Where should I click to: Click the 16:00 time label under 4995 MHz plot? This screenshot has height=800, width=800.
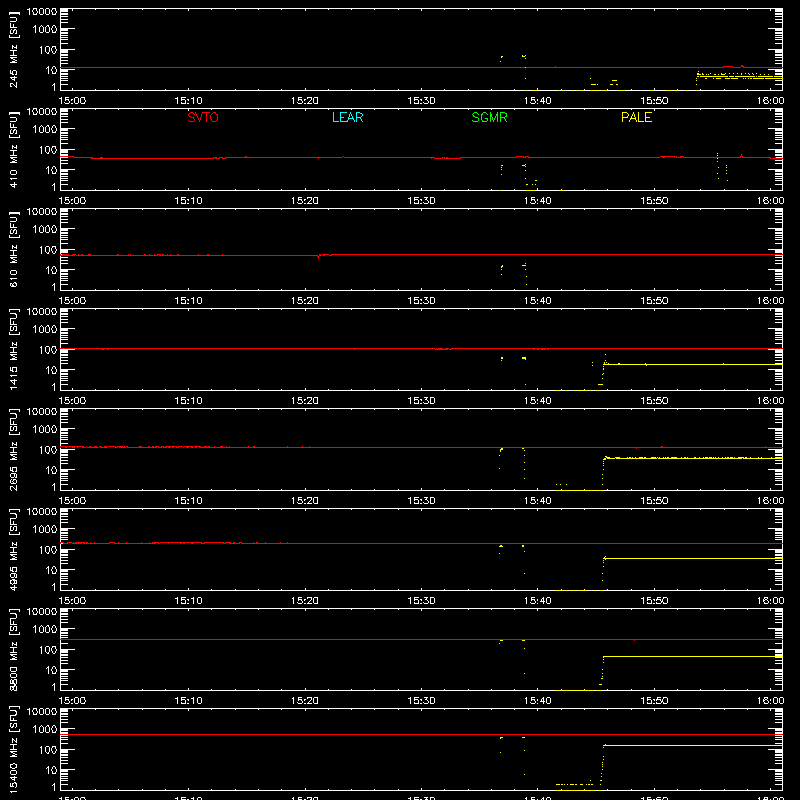tap(770, 601)
